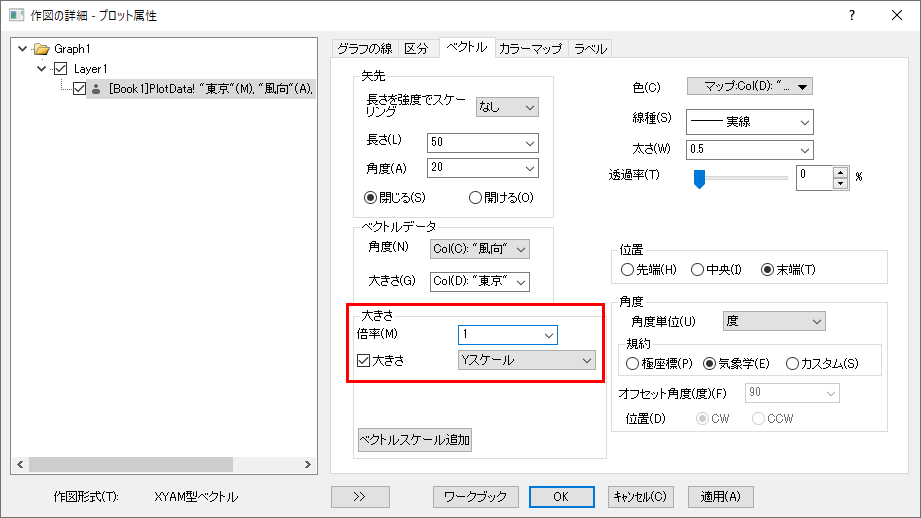The width and height of the screenshot is (921, 518).
Task: Click the 透過率 slider handle
Action: (x=700, y=178)
